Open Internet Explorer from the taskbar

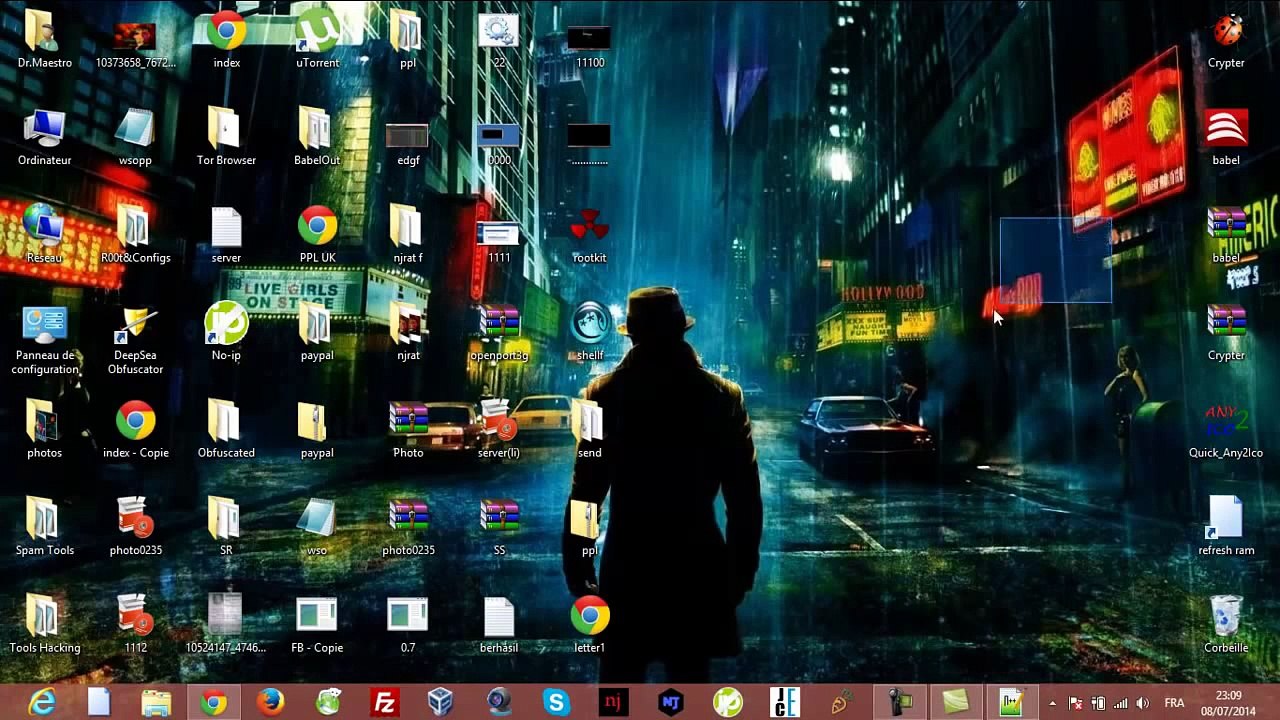tap(42, 703)
